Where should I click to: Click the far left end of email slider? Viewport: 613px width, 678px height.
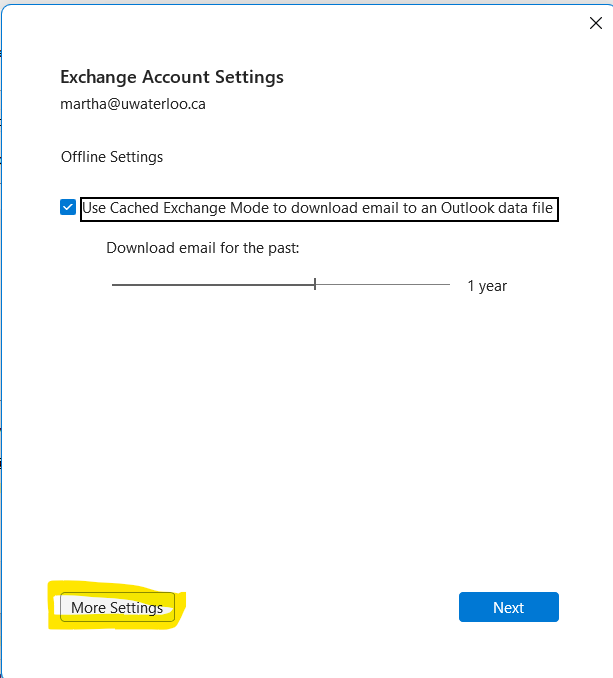(114, 285)
